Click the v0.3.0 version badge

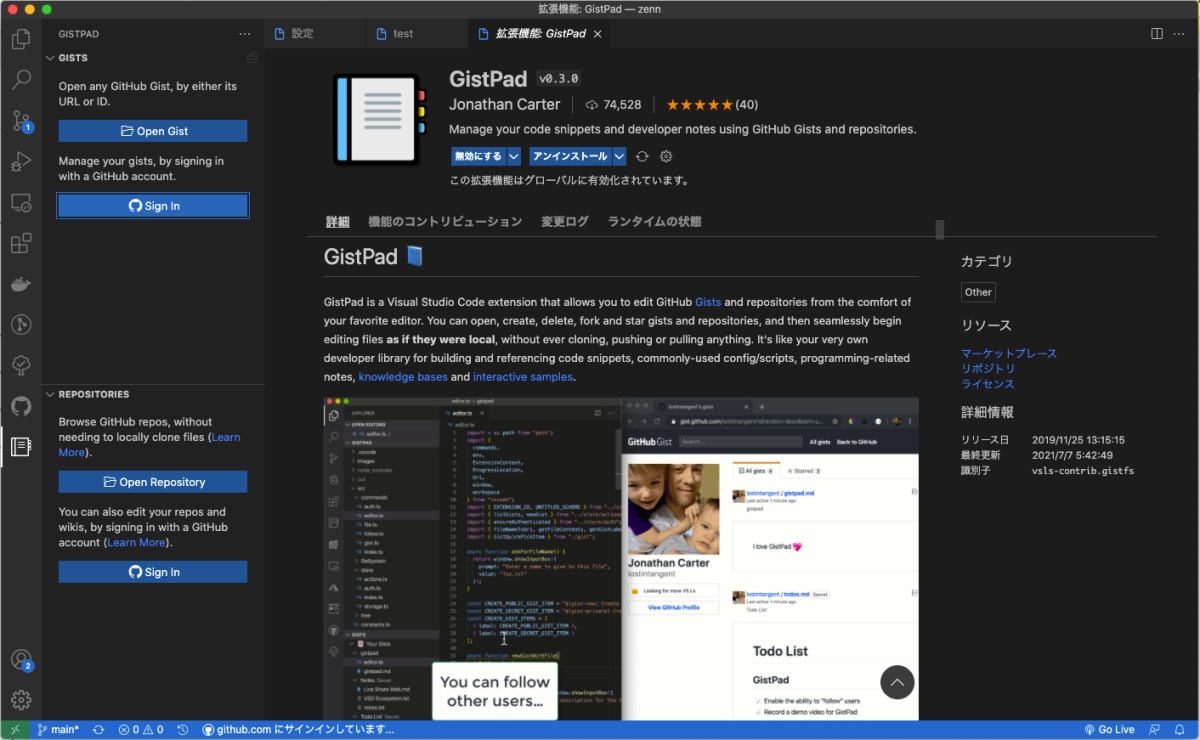click(559, 79)
